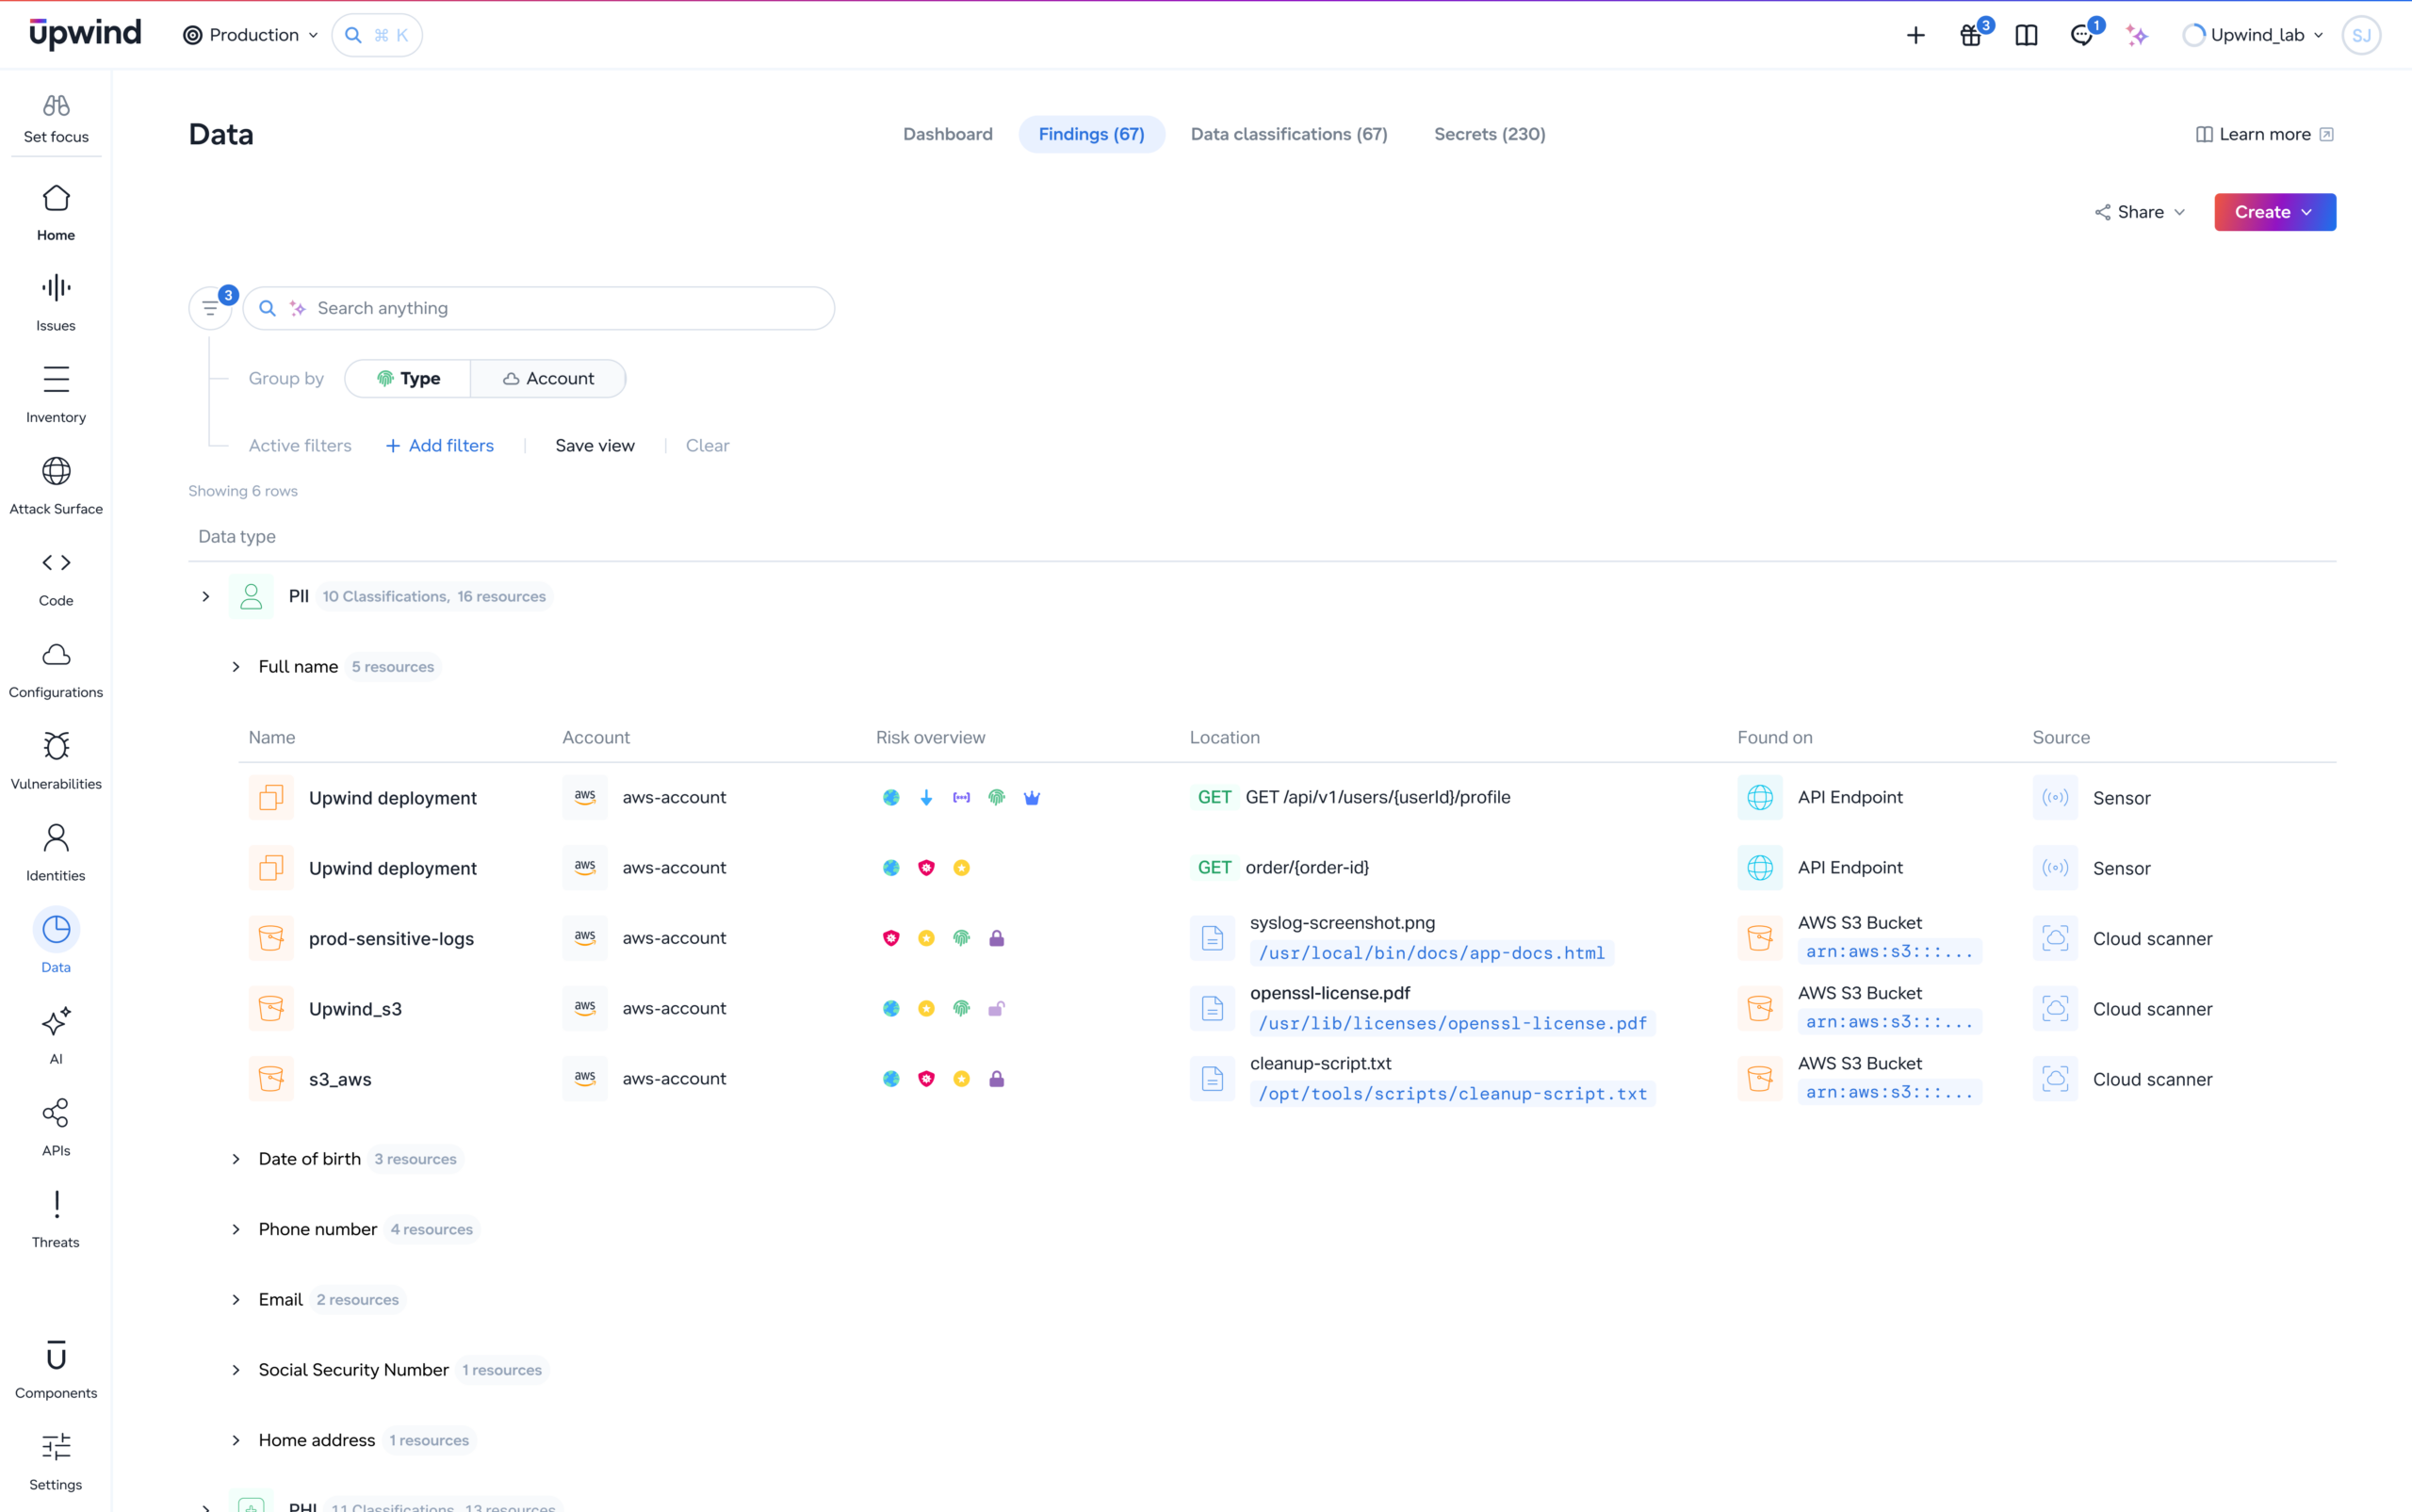Open Code section in sidebar
This screenshot has width=2412, height=1512.
pyautogui.click(x=56, y=579)
